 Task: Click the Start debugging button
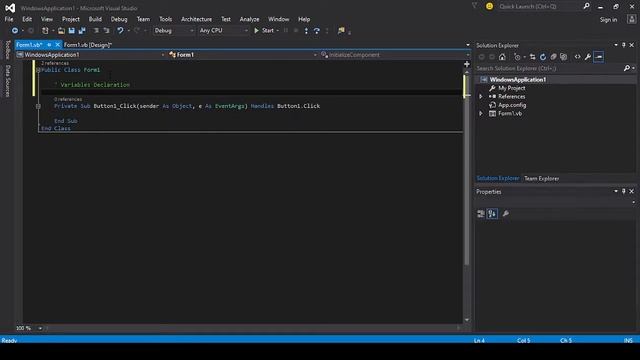264,31
